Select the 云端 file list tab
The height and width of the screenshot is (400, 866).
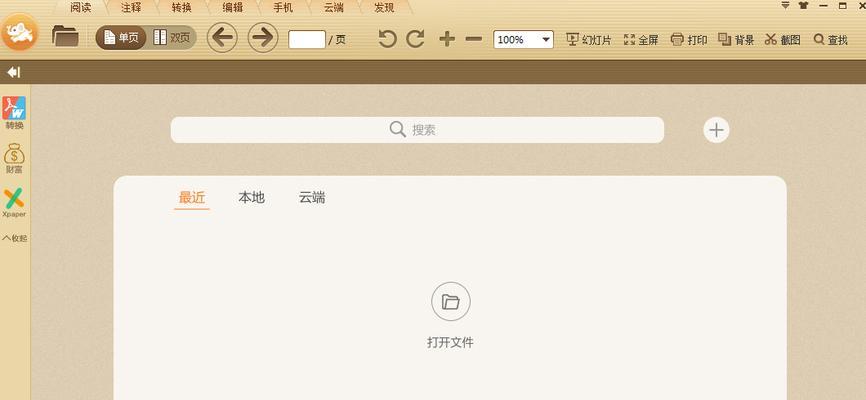tap(311, 197)
